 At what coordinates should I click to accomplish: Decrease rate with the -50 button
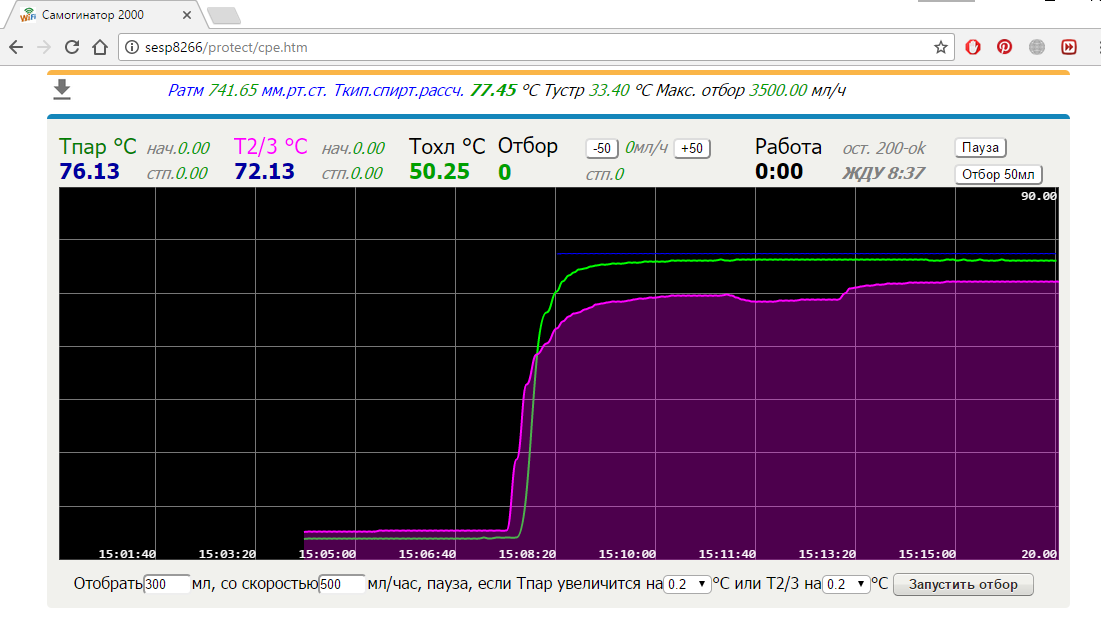602,148
